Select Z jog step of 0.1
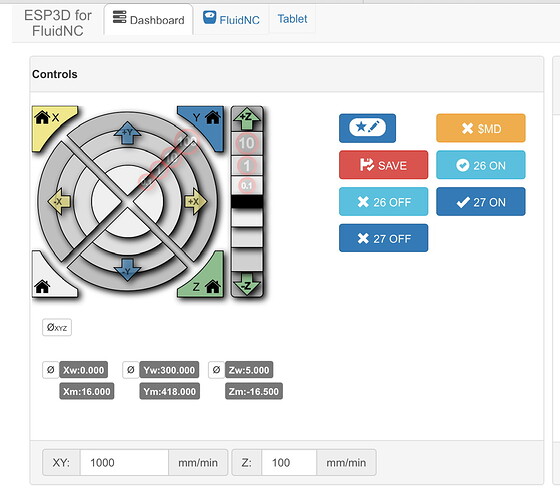Image resolution: width=560 pixels, height=500 pixels. tap(247, 185)
